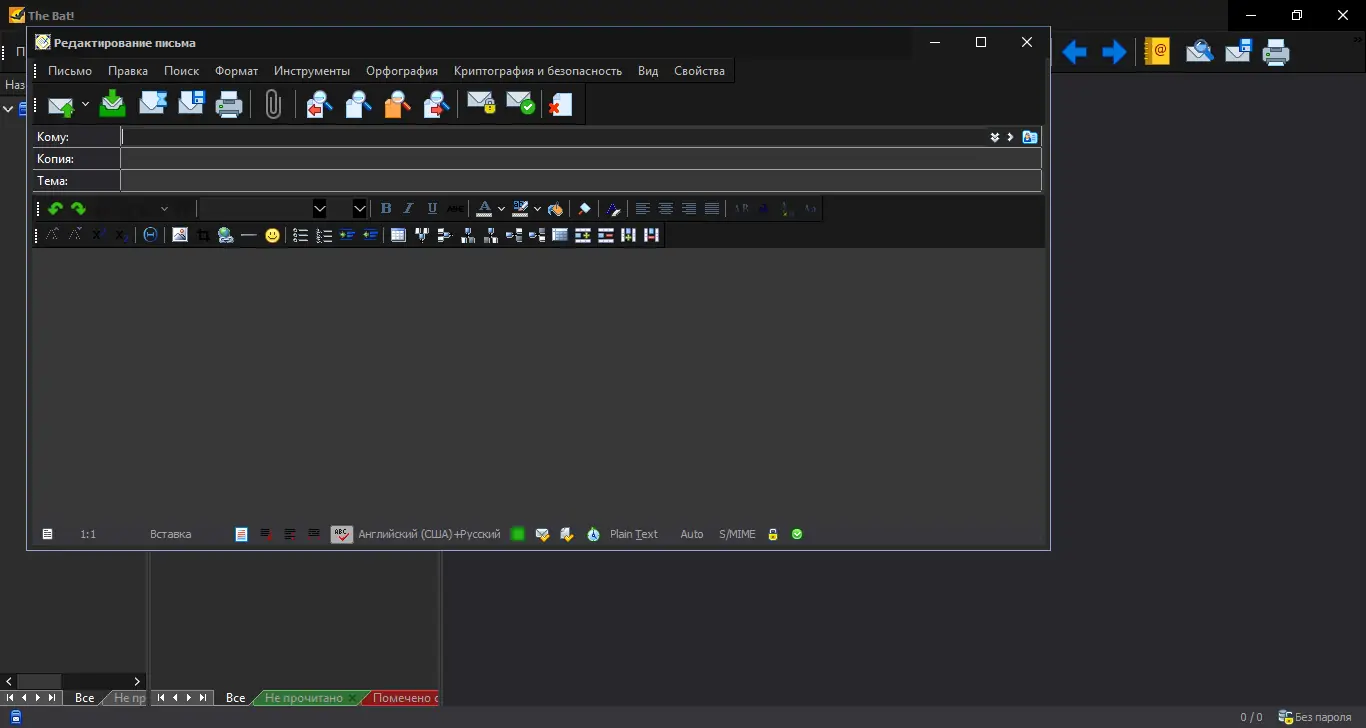Click the search icon with red left arrow
1366x728 pixels.
[319, 104]
